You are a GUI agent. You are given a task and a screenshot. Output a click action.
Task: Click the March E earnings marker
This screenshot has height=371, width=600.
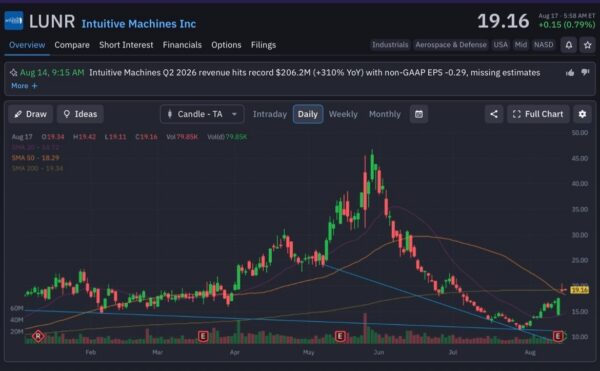point(203,336)
